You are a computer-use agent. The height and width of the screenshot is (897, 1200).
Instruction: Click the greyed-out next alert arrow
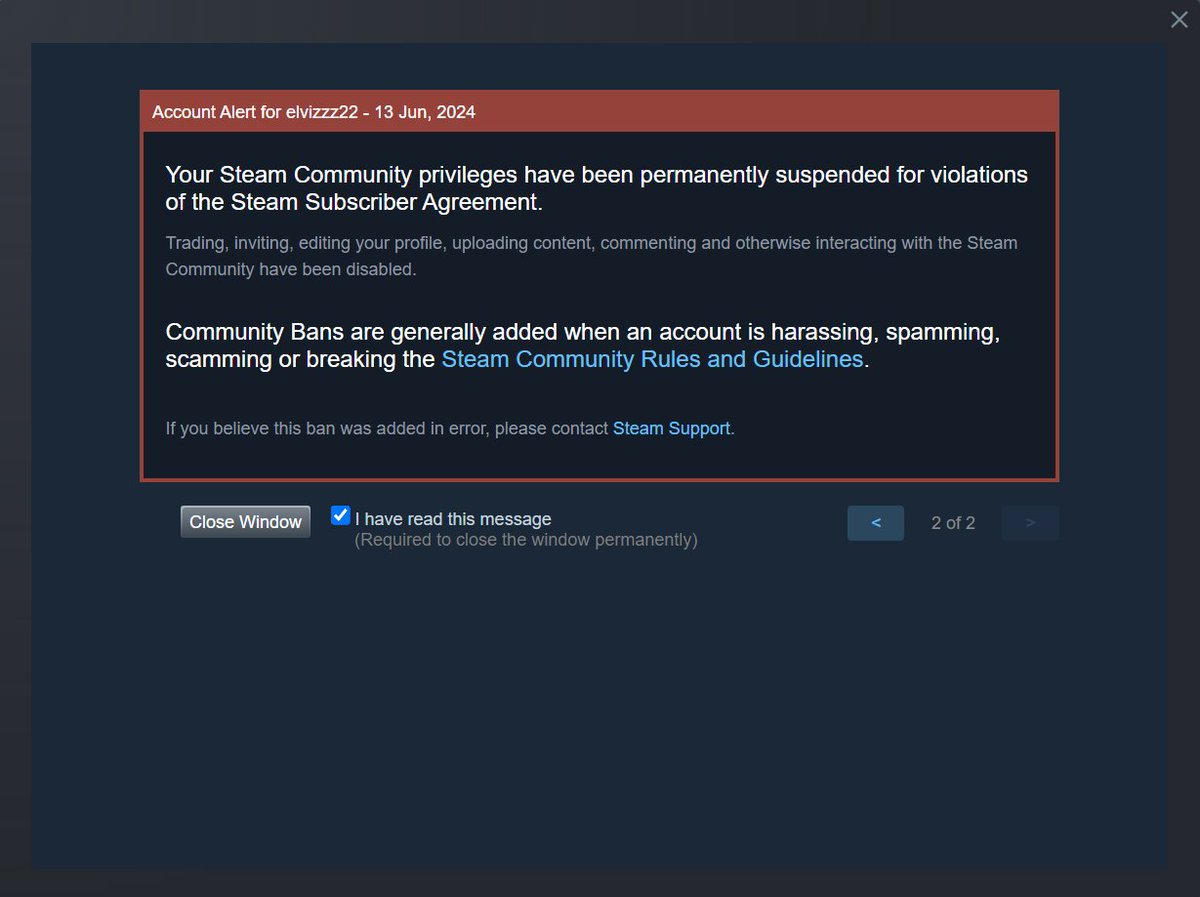click(x=1030, y=523)
